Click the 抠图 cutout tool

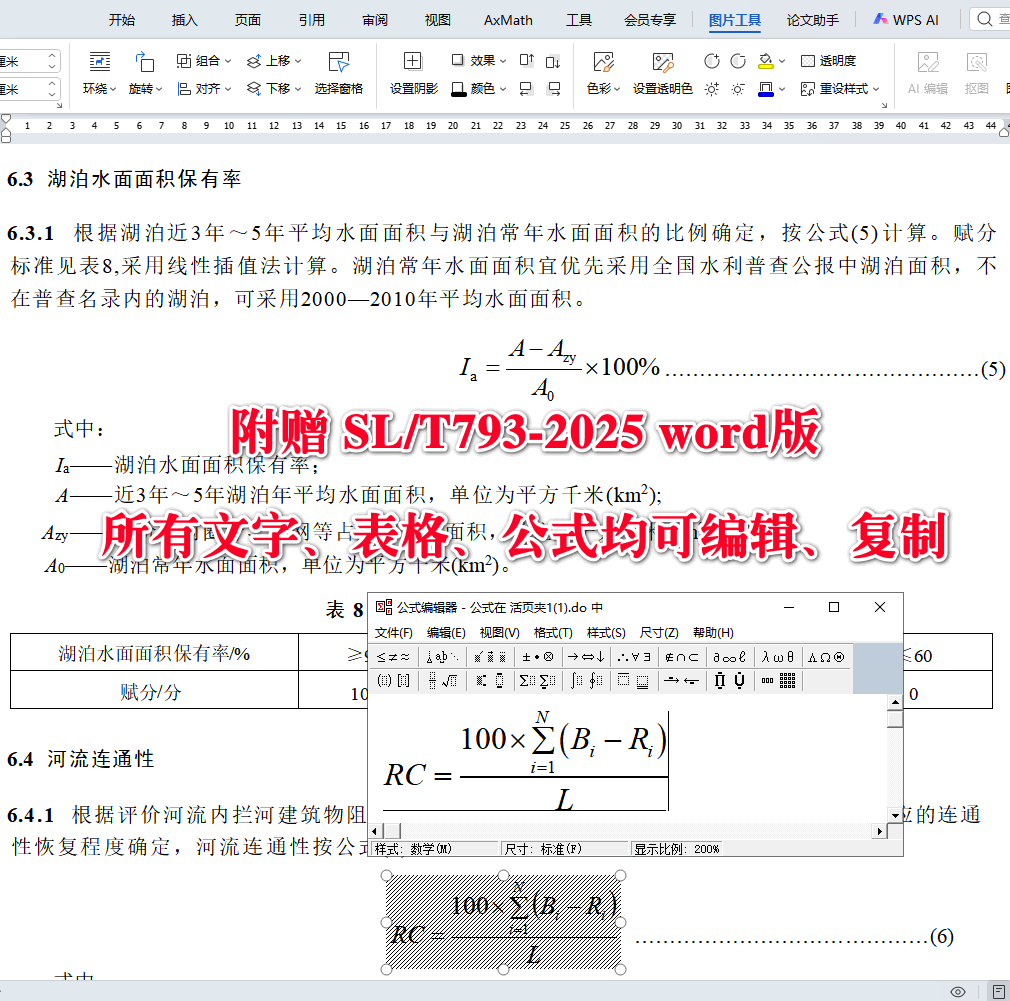(977, 73)
